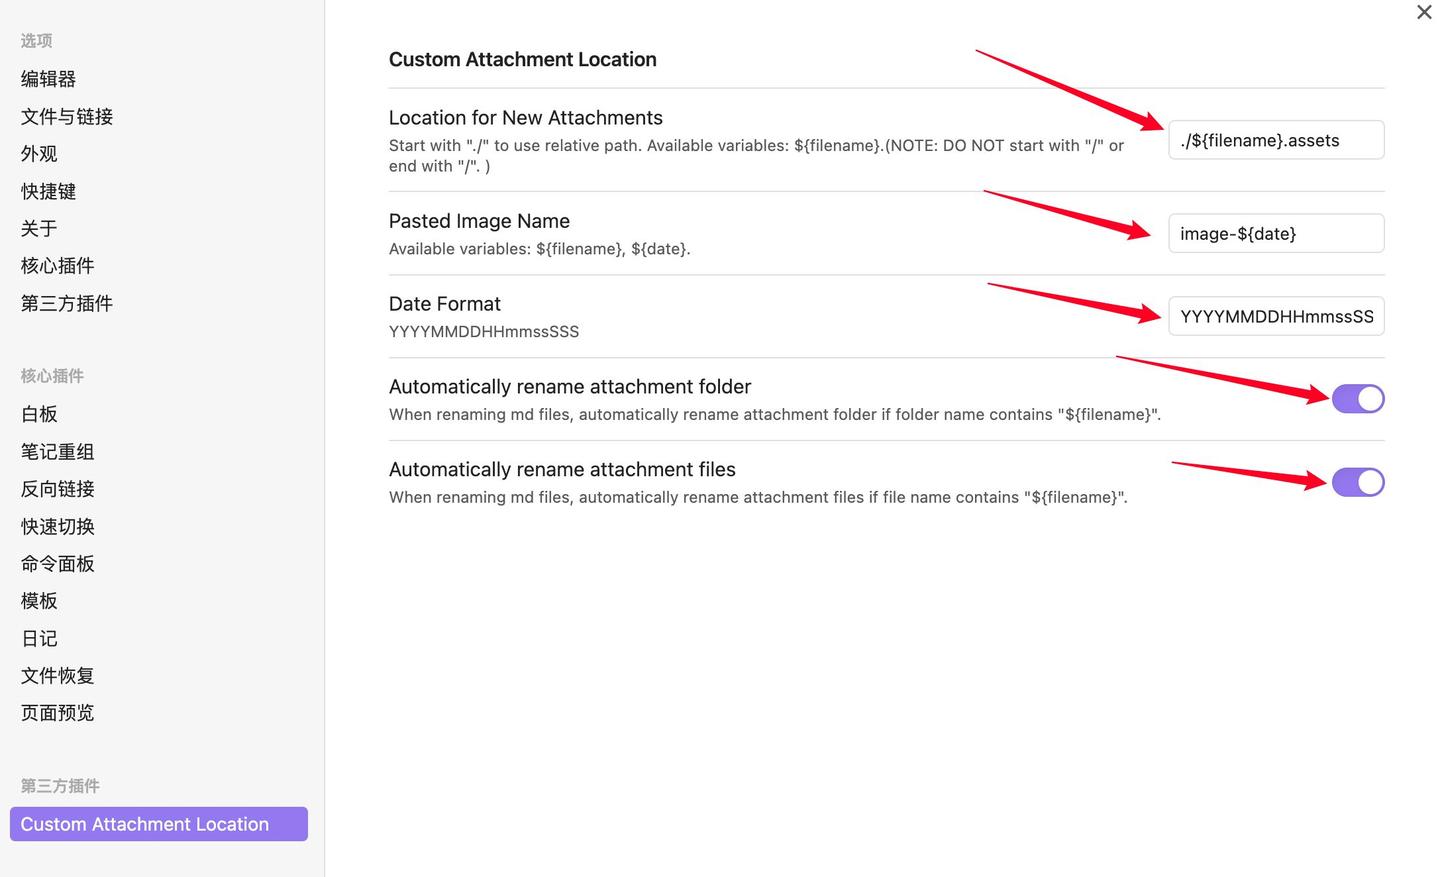Screen dimensions: 1440x877
Task: Disable Automatically rename attachment files switch
Action: [x=1357, y=482]
